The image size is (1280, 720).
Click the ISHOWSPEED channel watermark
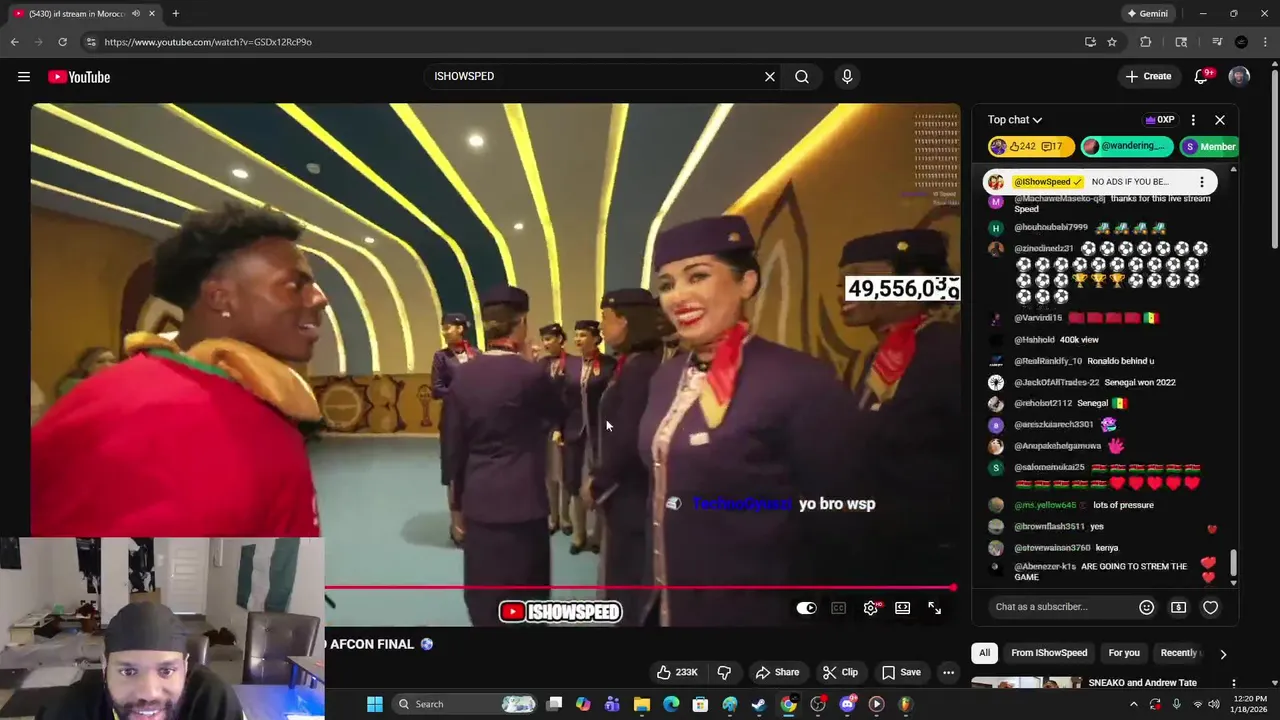pos(561,611)
